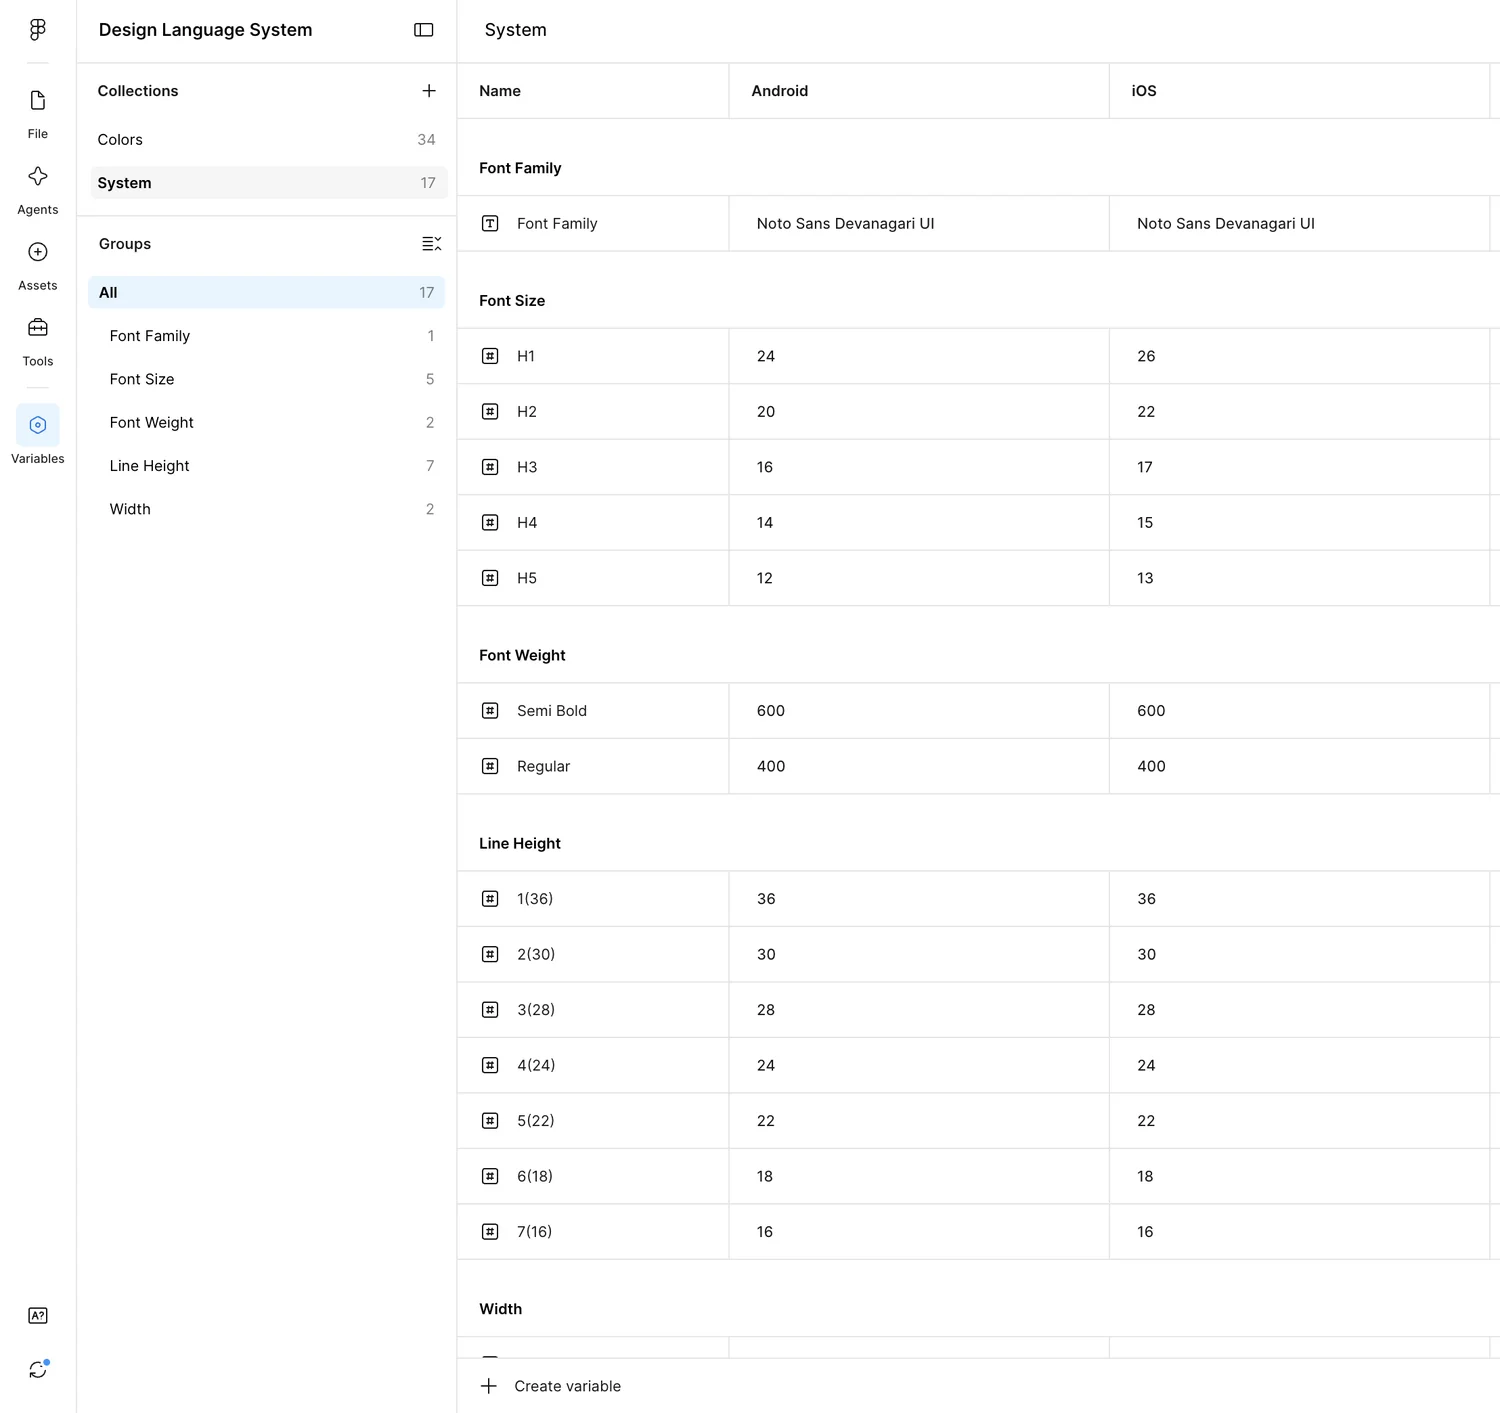This screenshot has height=1413, width=1500.
Task: Toggle the sidebar panel collapse icon
Action: [424, 30]
